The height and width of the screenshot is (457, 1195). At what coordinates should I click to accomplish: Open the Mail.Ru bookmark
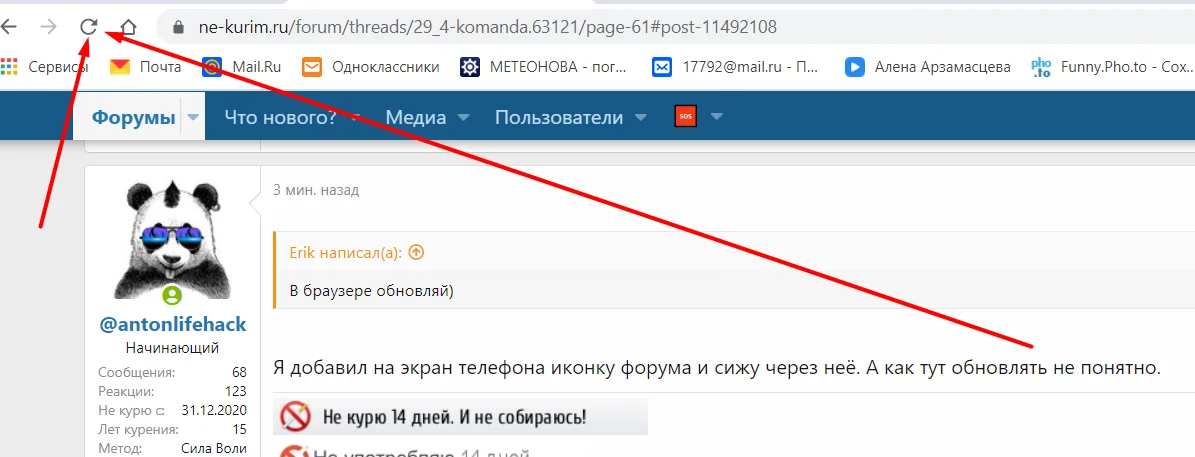242,67
